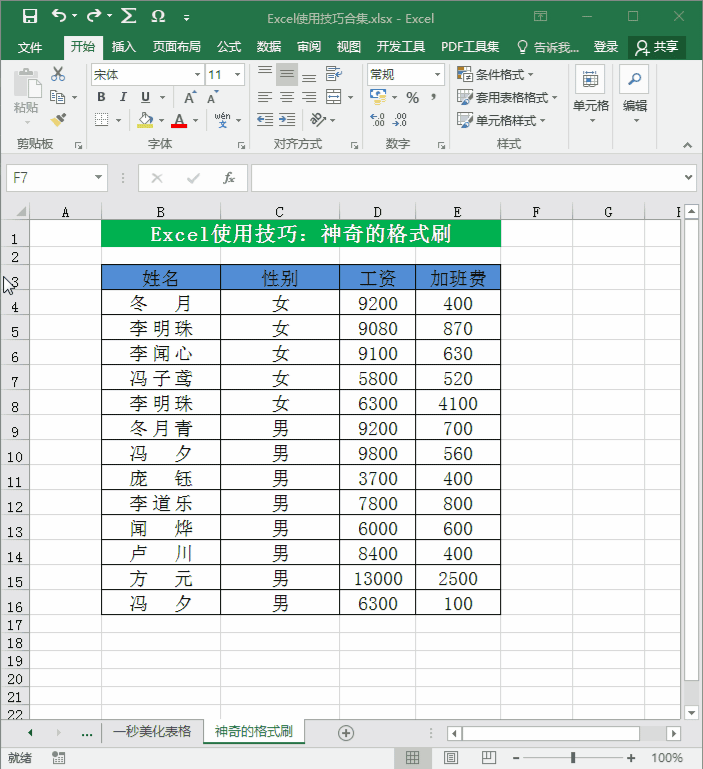Click 告诉我 tell me search box

548,47
